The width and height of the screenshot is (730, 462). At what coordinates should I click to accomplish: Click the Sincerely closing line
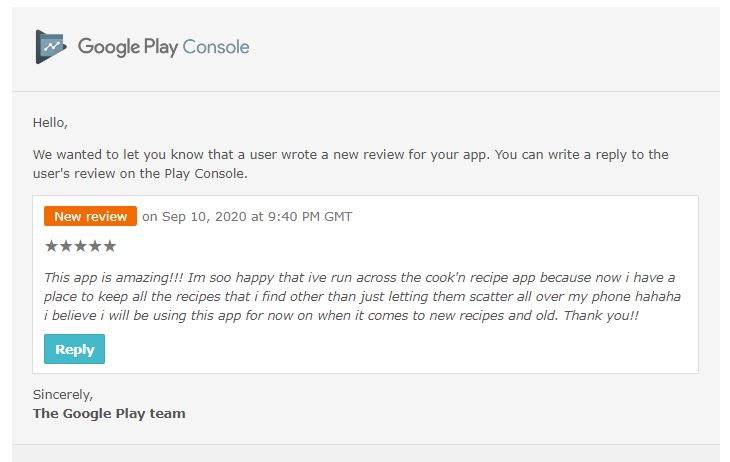pyautogui.click(x=63, y=394)
